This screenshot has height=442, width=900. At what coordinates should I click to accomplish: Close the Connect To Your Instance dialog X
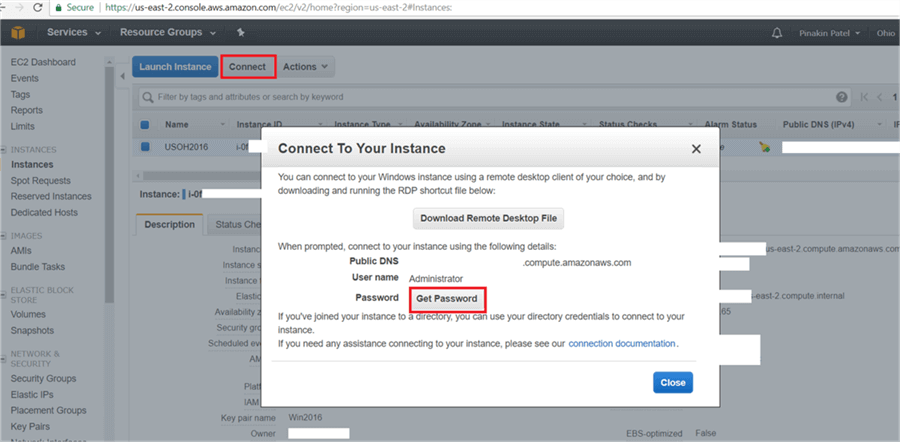coord(696,149)
